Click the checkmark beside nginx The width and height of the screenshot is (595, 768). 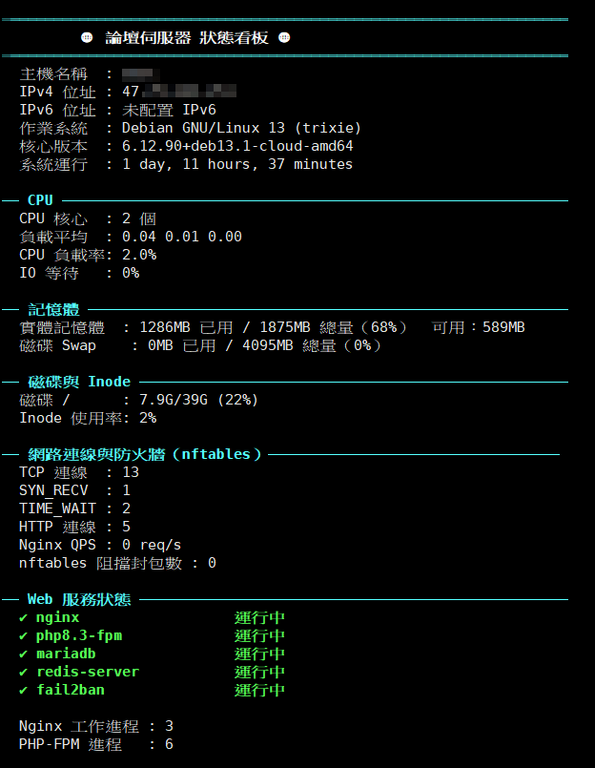coord(23,618)
